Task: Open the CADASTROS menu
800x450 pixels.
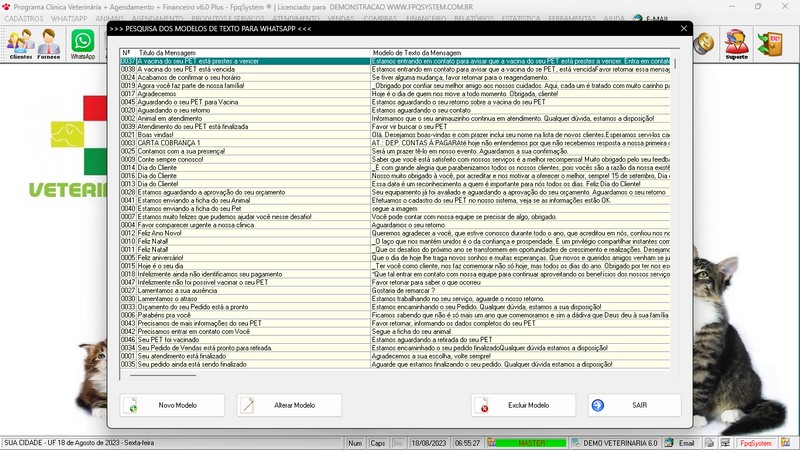Action: [23, 18]
